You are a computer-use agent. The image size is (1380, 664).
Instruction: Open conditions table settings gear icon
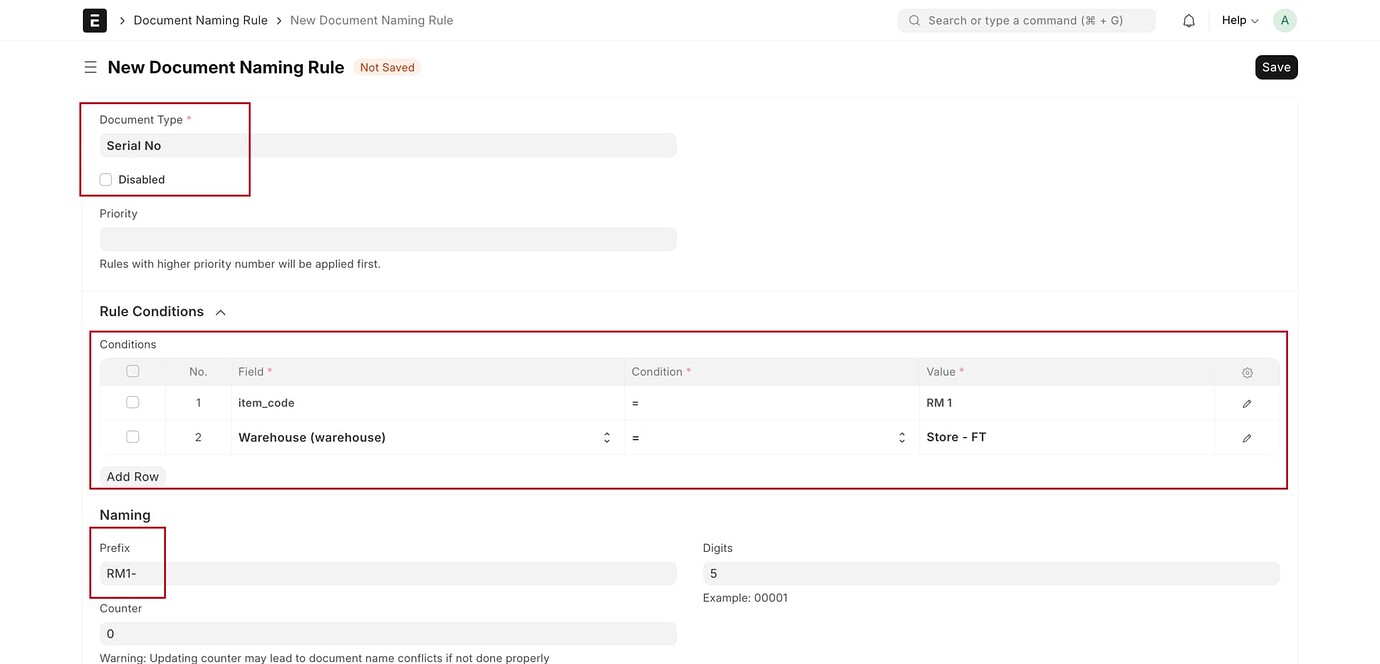click(x=1246, y=371)
